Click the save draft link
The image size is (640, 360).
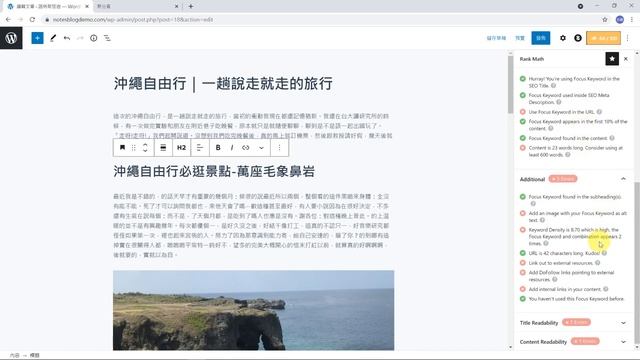[496, 38]
